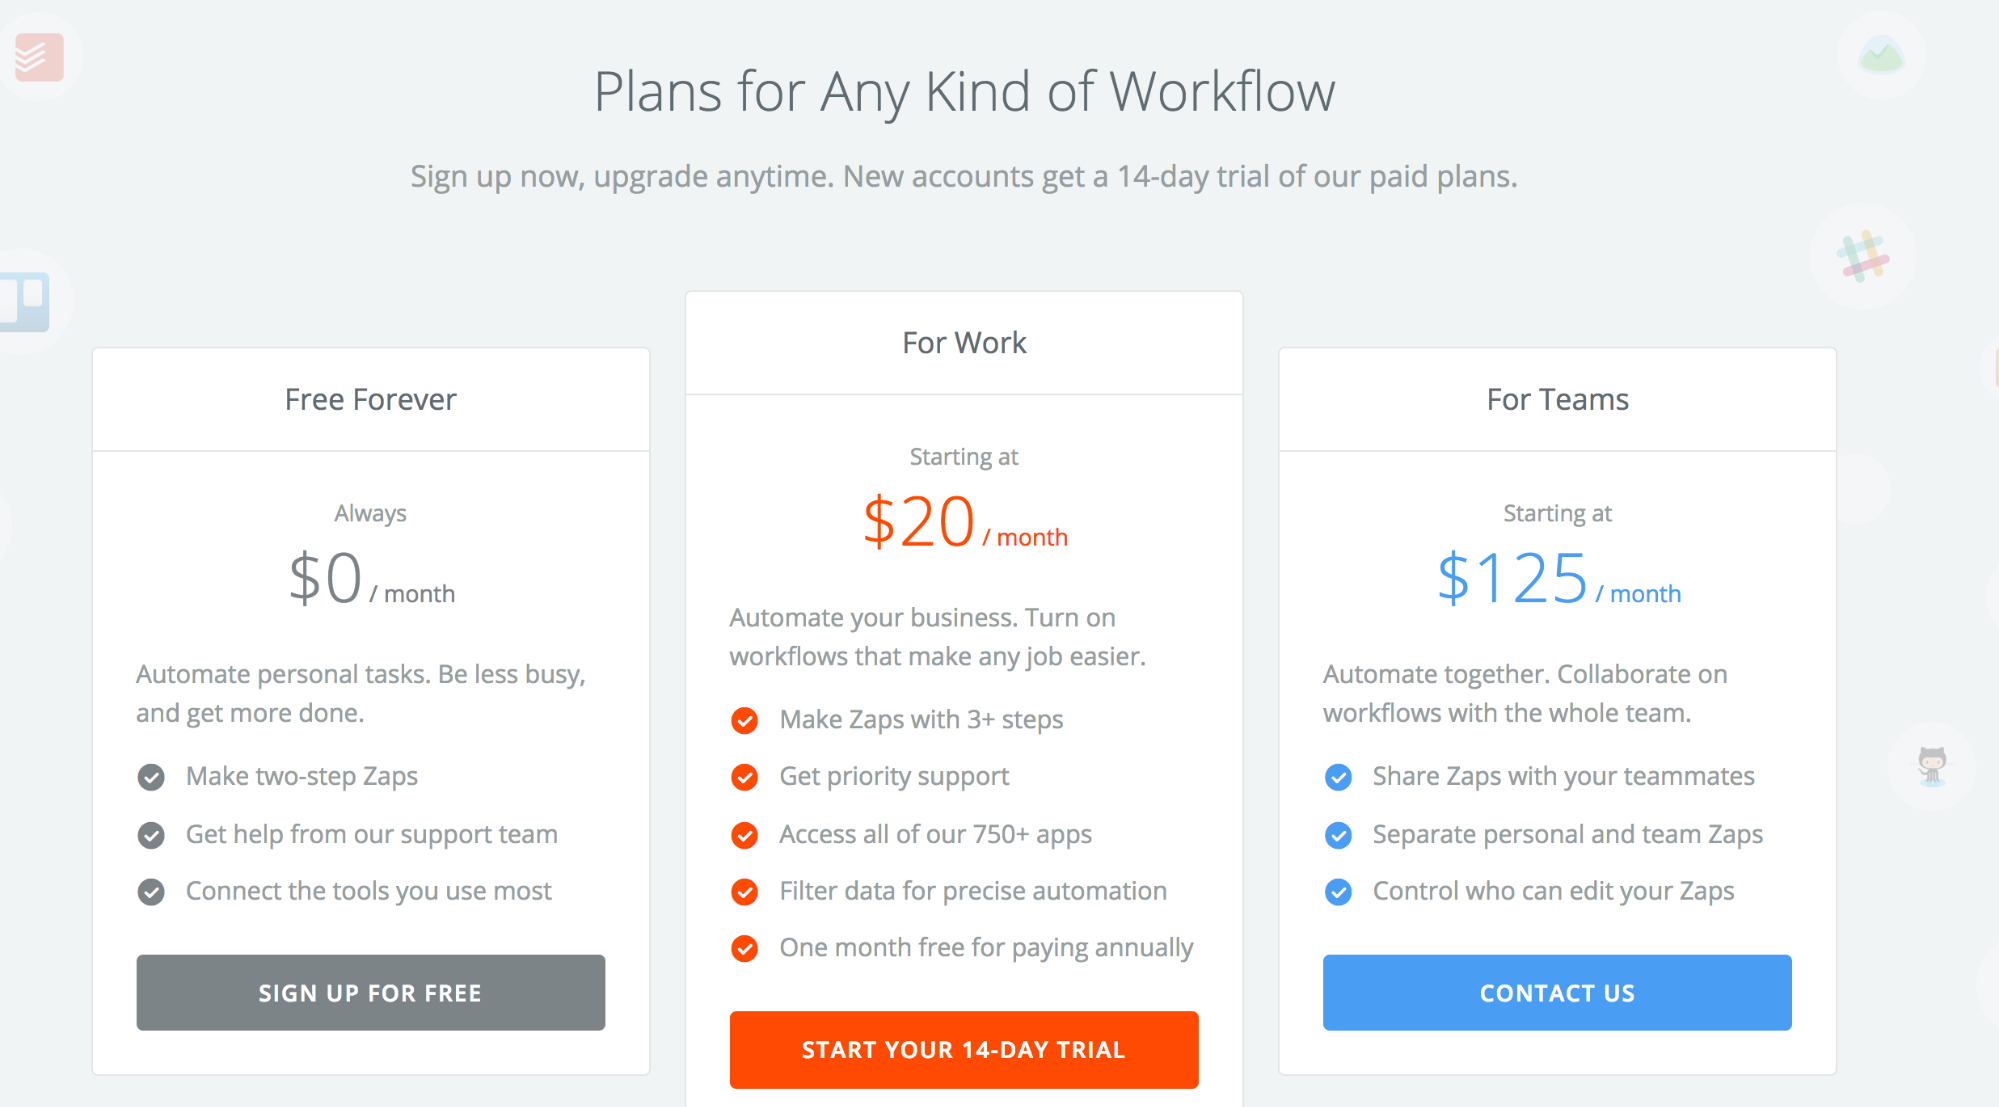The height and width of the screenshot is (1107, 1999).
Task: Select the Free Forever plan header
Action: point(371,400)
